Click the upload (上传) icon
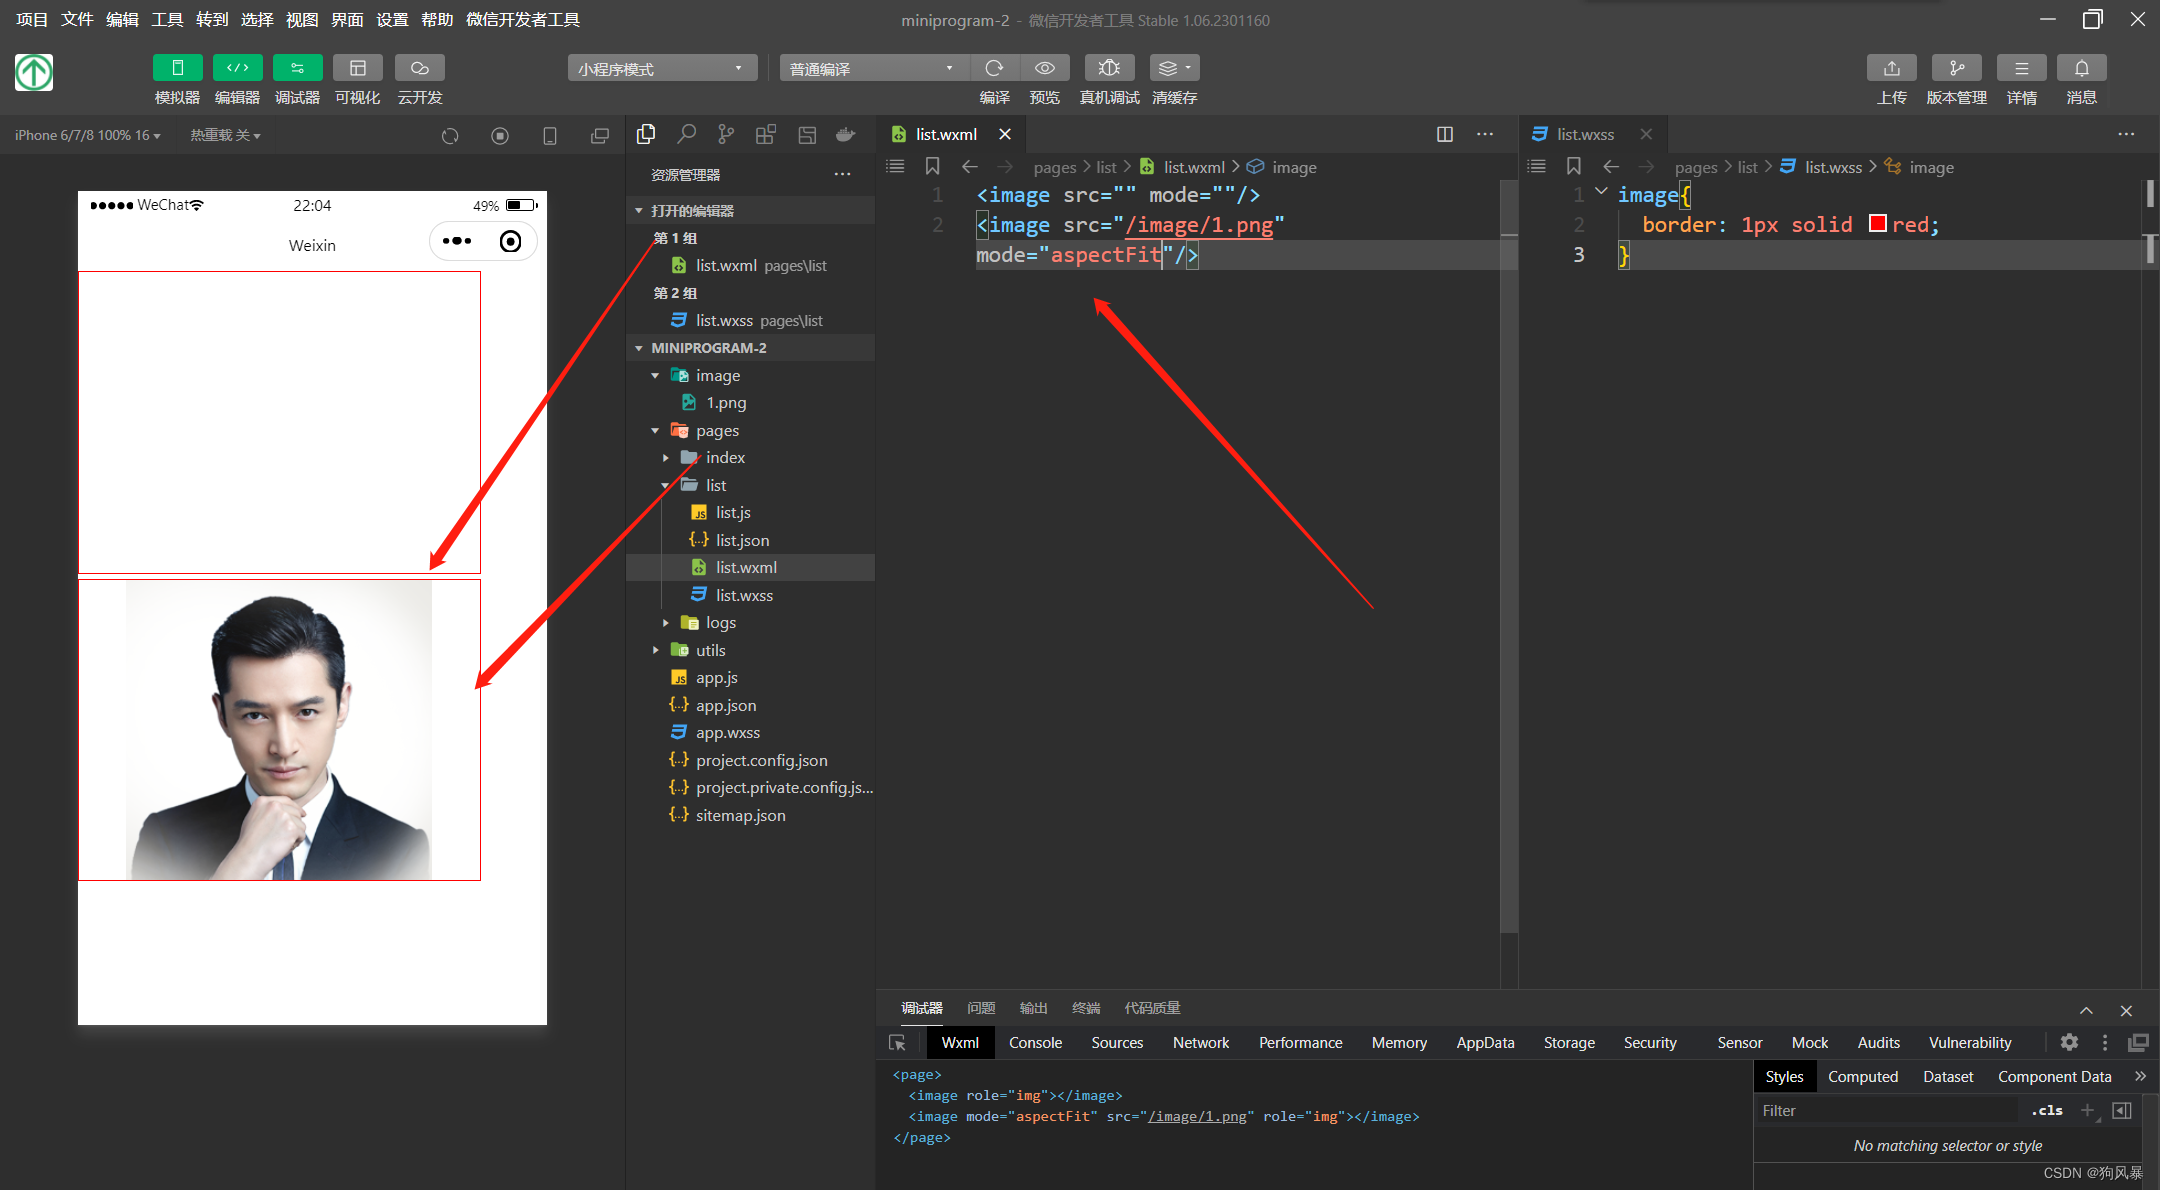This screenshot has width=2160, height=1190. pyautogui.click(x=1891, y=68)
